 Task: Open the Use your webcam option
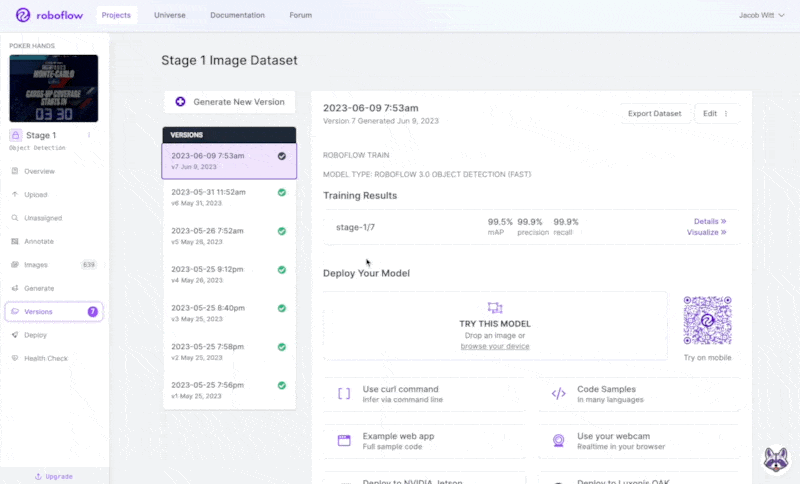pyautogui.click(x=639, y=441)
